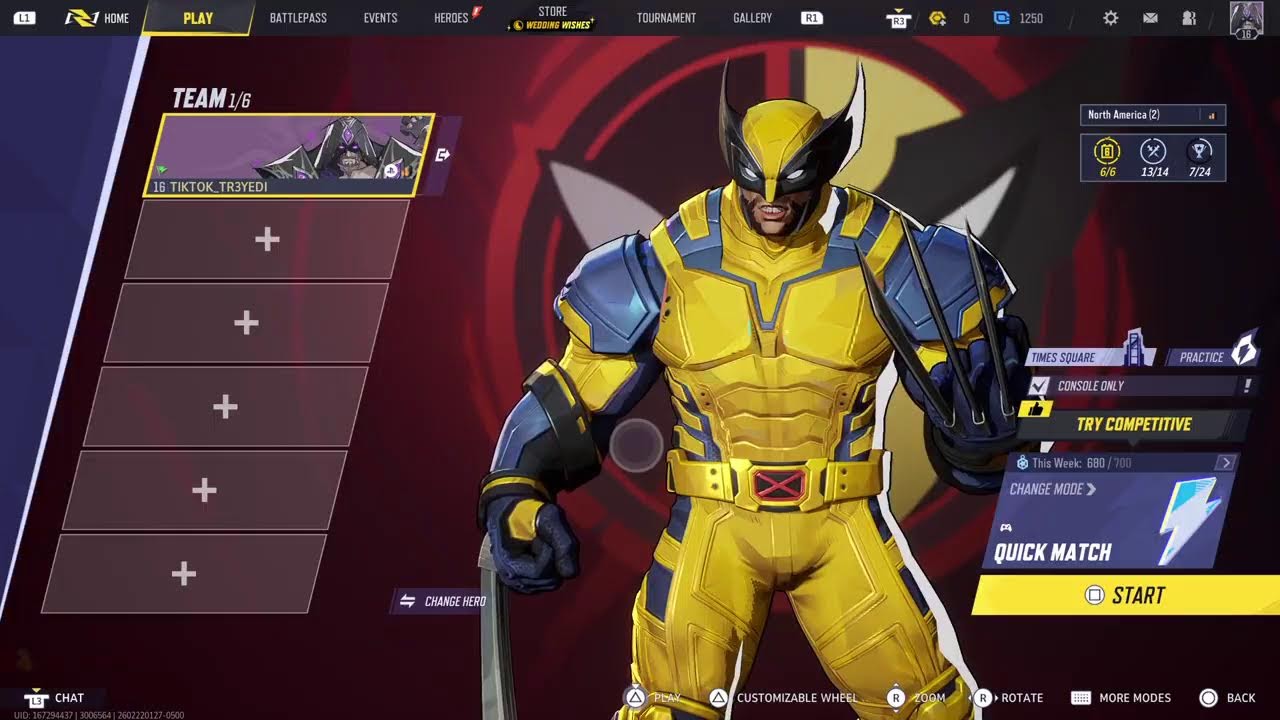Click the R1 shoulder button icon

coord(812,18)
